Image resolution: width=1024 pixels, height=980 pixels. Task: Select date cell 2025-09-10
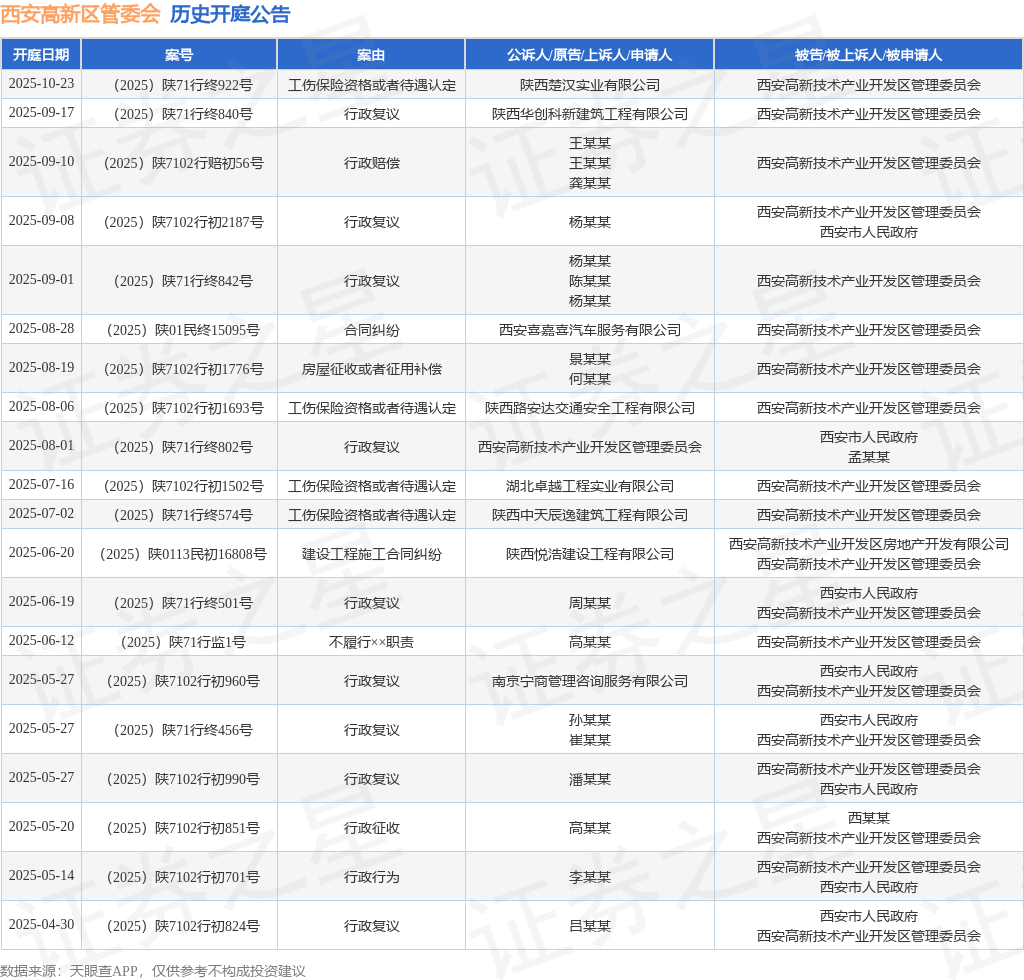pos(41,162)
